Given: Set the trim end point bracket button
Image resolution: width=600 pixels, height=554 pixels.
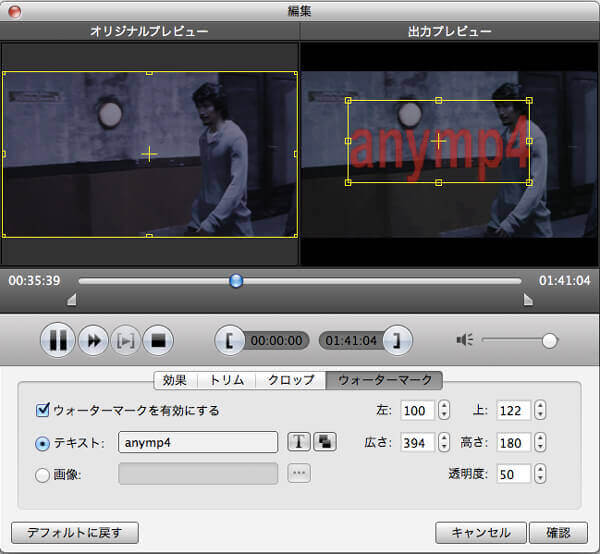Looking at the screenshot, I should [x=398, y=340].
